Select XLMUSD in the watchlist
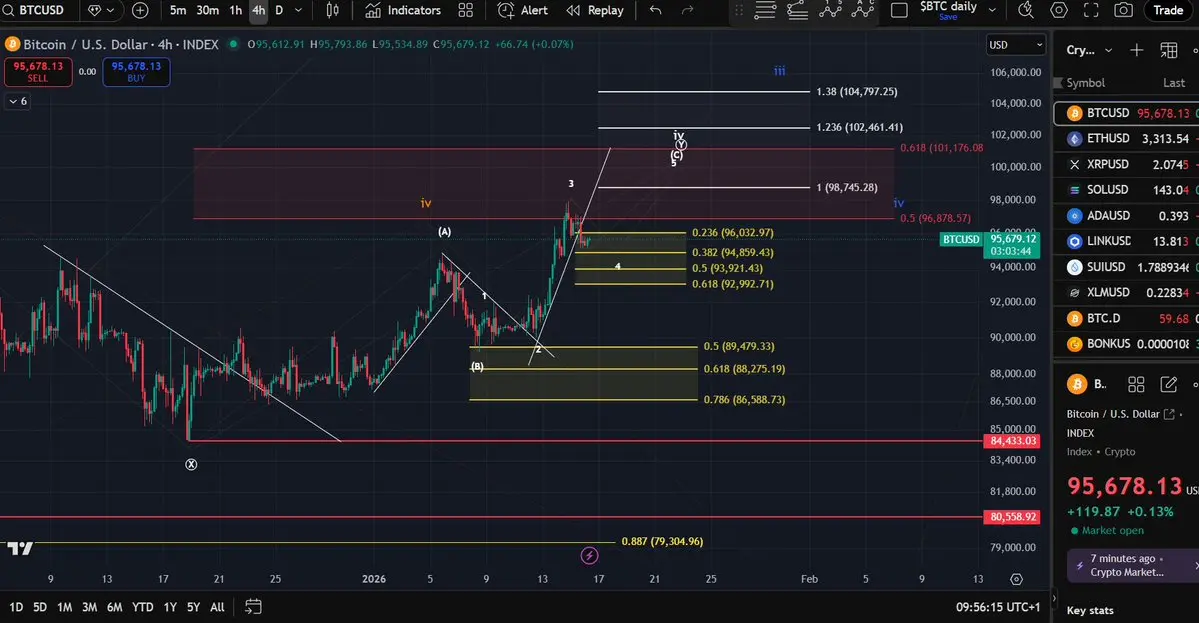 (x=1126, y=293)
